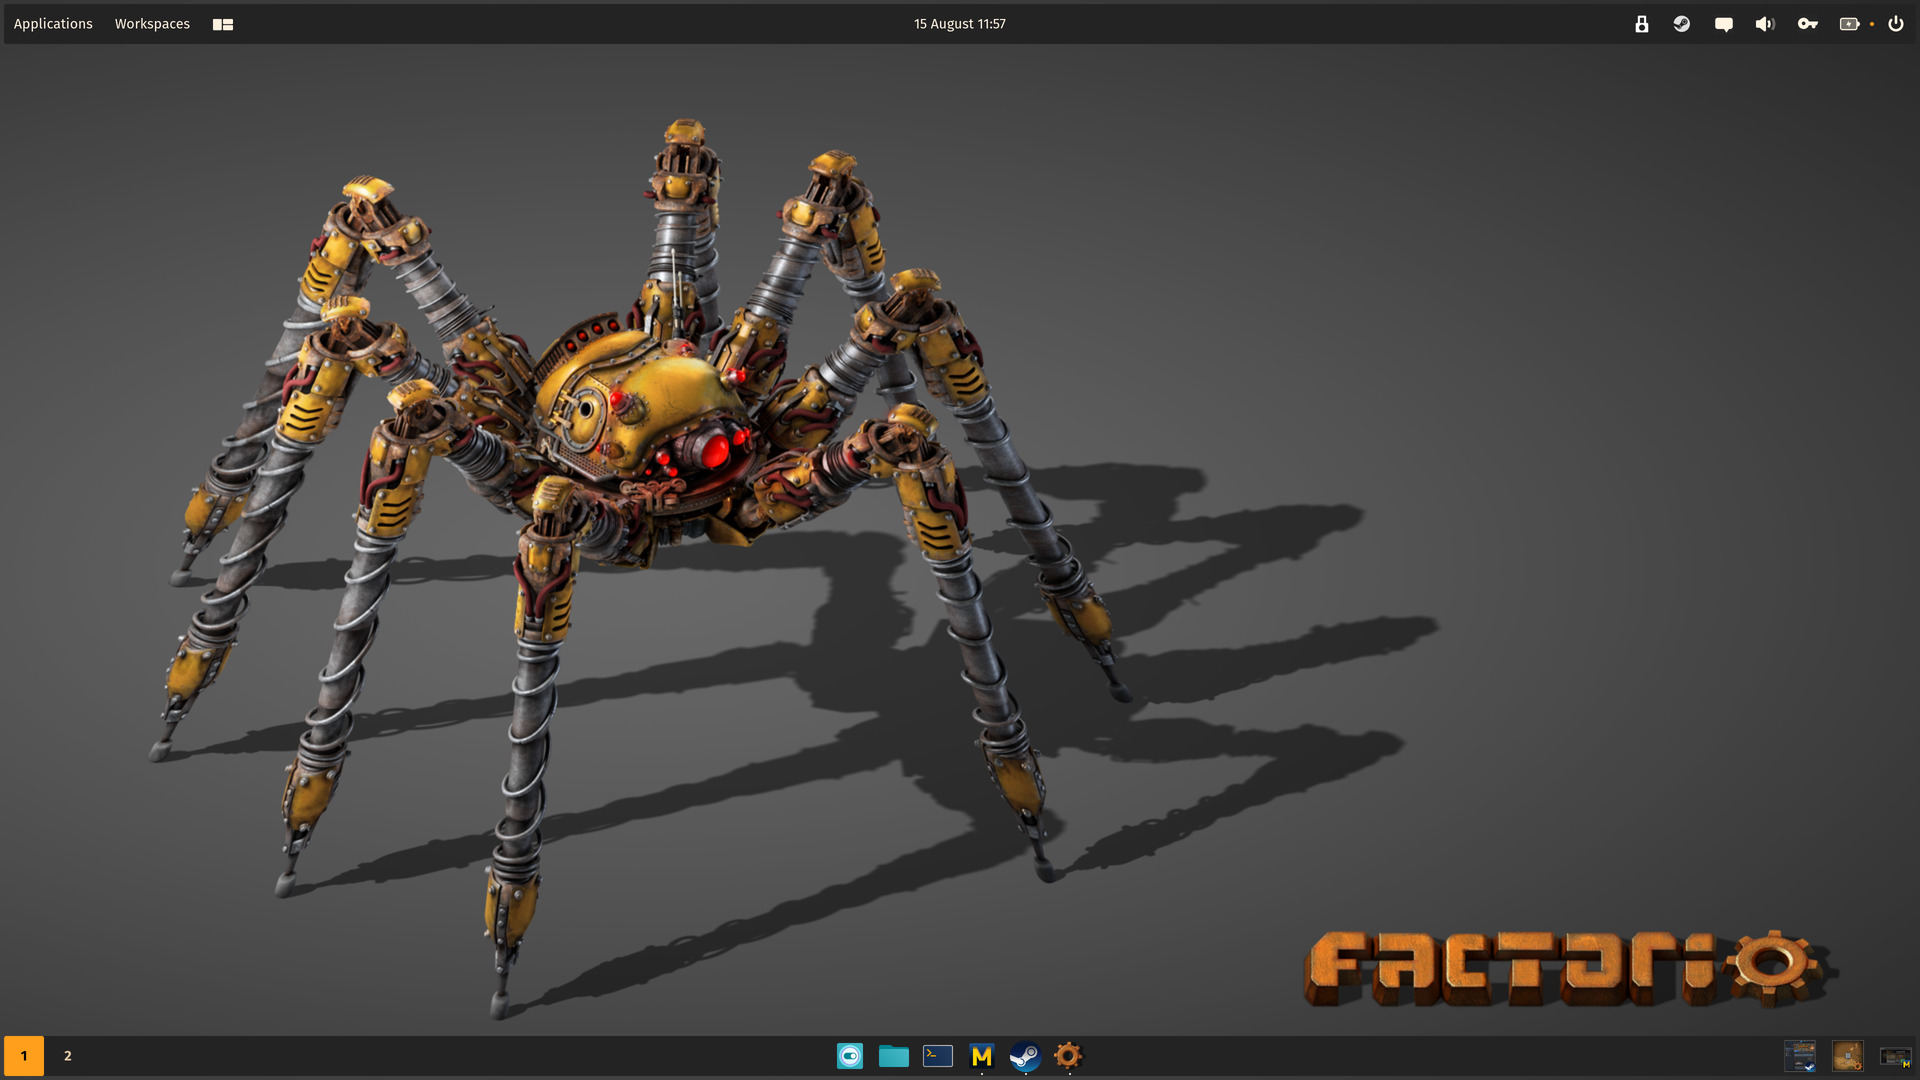
Task: Open the yellow M app in dock
Action: [981, 1056]
